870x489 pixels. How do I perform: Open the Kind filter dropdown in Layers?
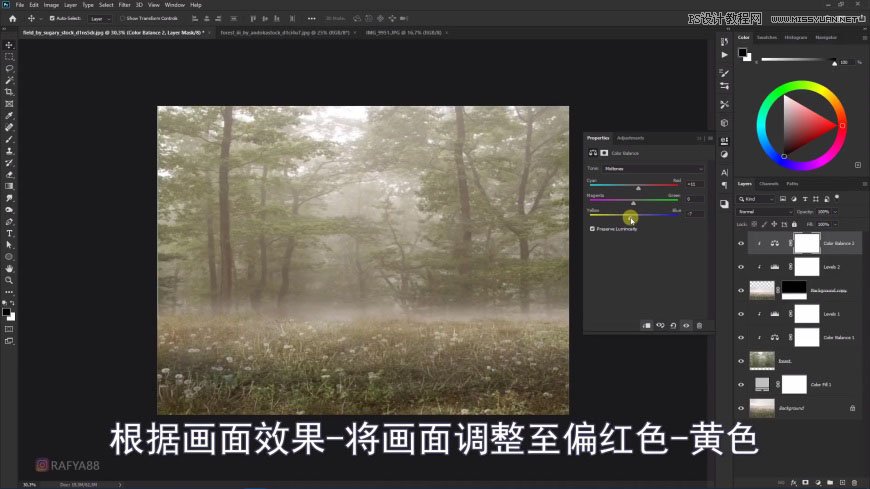coord(756,199)
